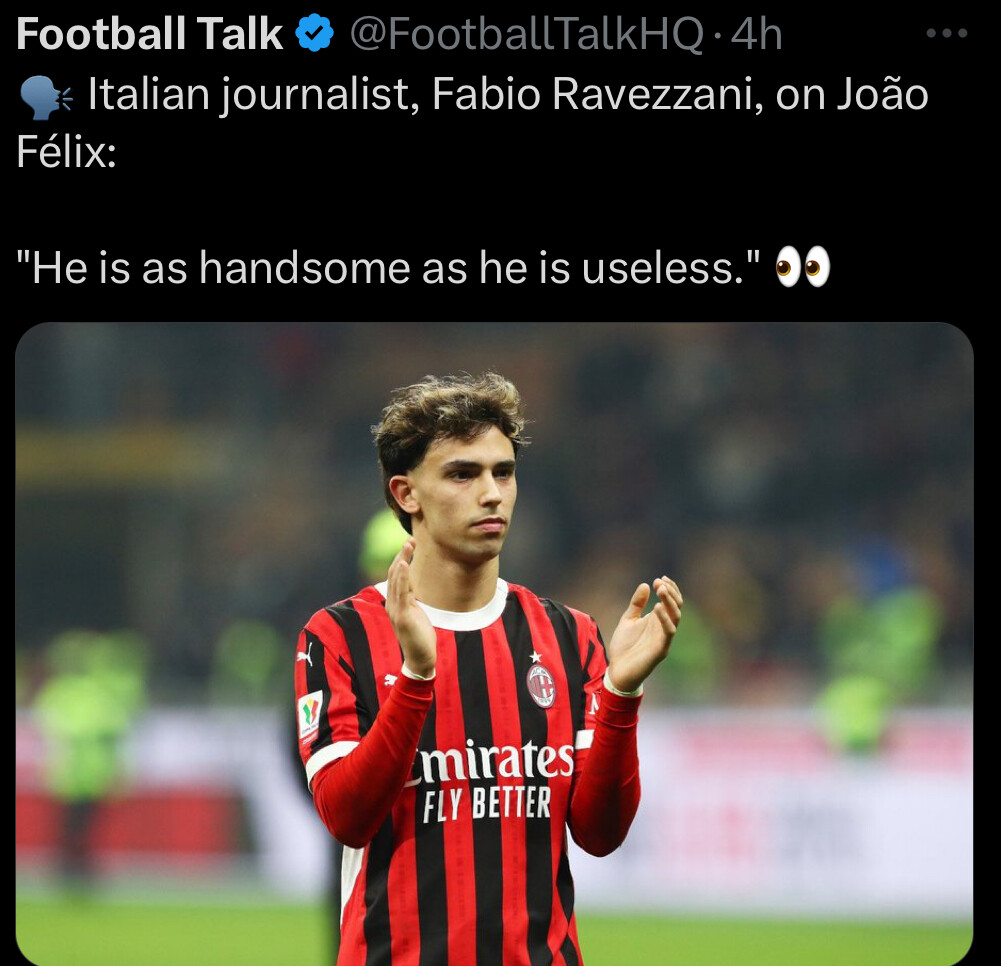
Task: Click the FLY BETTER text on the jersey
Action: pyautogui.click(x=486, y=804)
